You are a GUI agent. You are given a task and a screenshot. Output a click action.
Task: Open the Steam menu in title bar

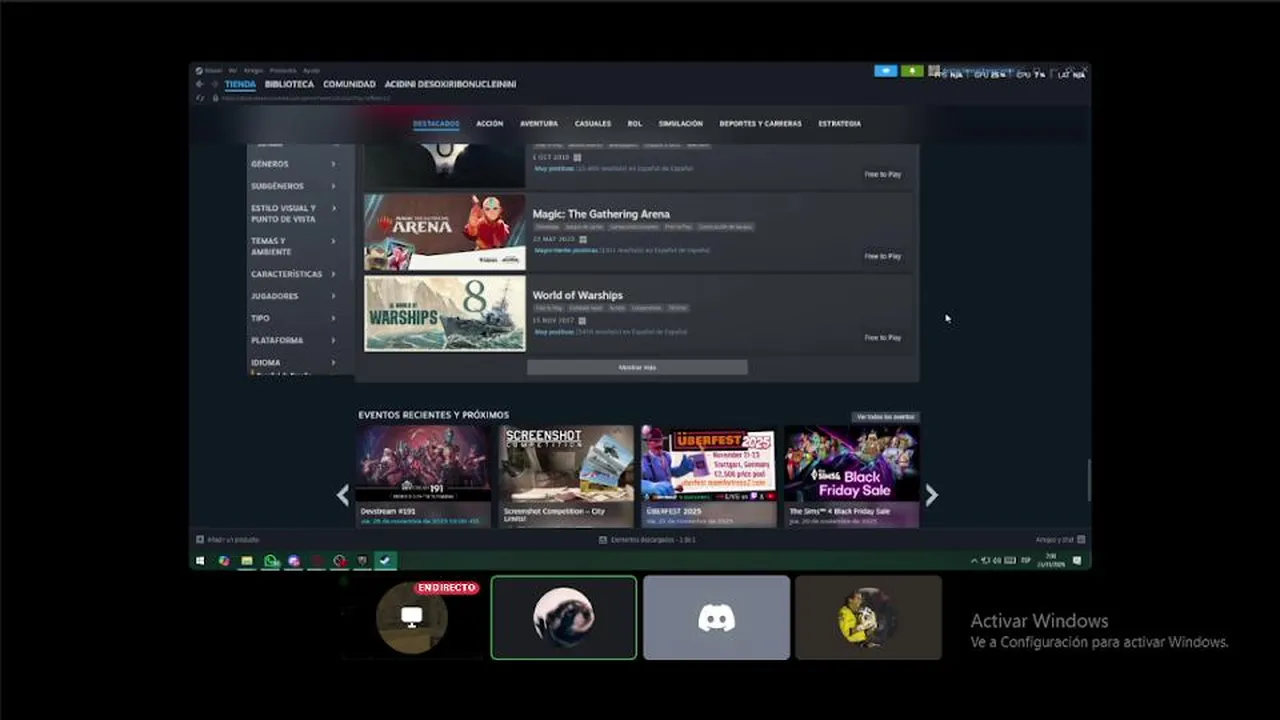pyautogui.click(x=209, y=70)
